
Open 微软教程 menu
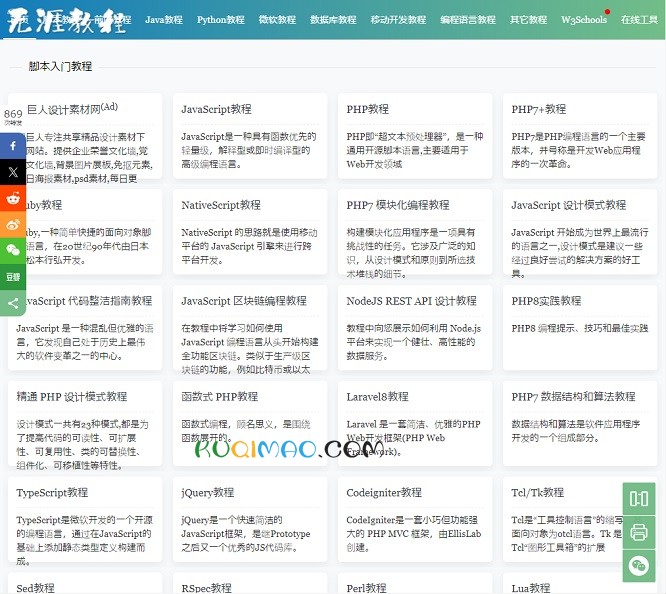277,20
